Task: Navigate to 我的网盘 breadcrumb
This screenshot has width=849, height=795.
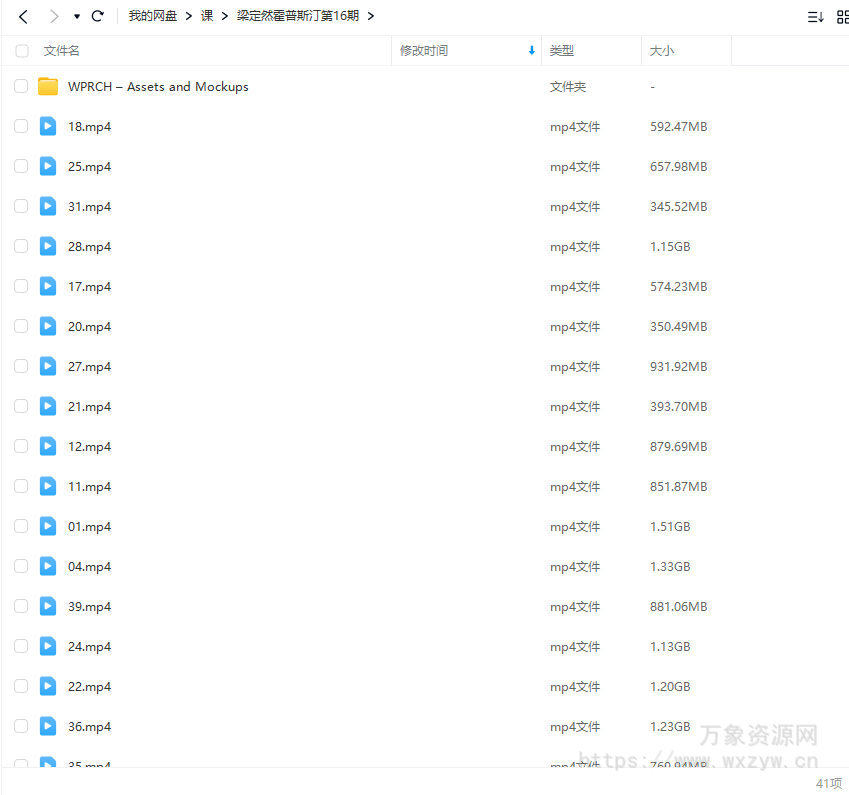Action: 152,16
